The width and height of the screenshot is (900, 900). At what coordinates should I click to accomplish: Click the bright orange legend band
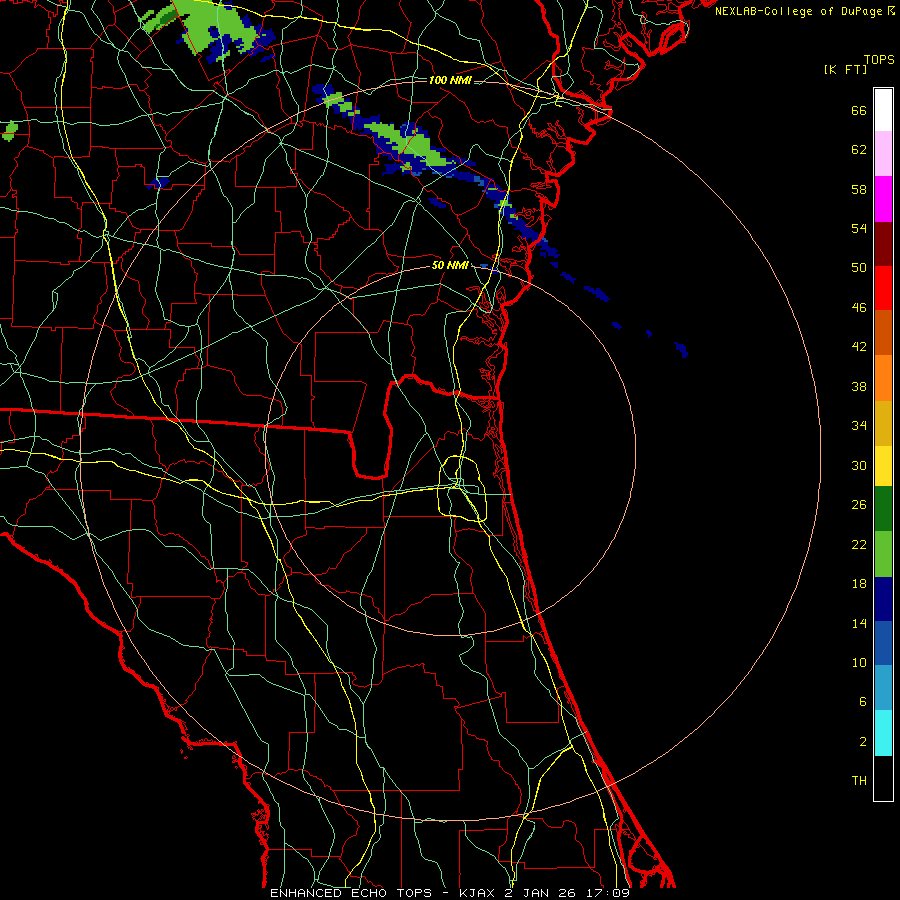[x=883, y=378]
